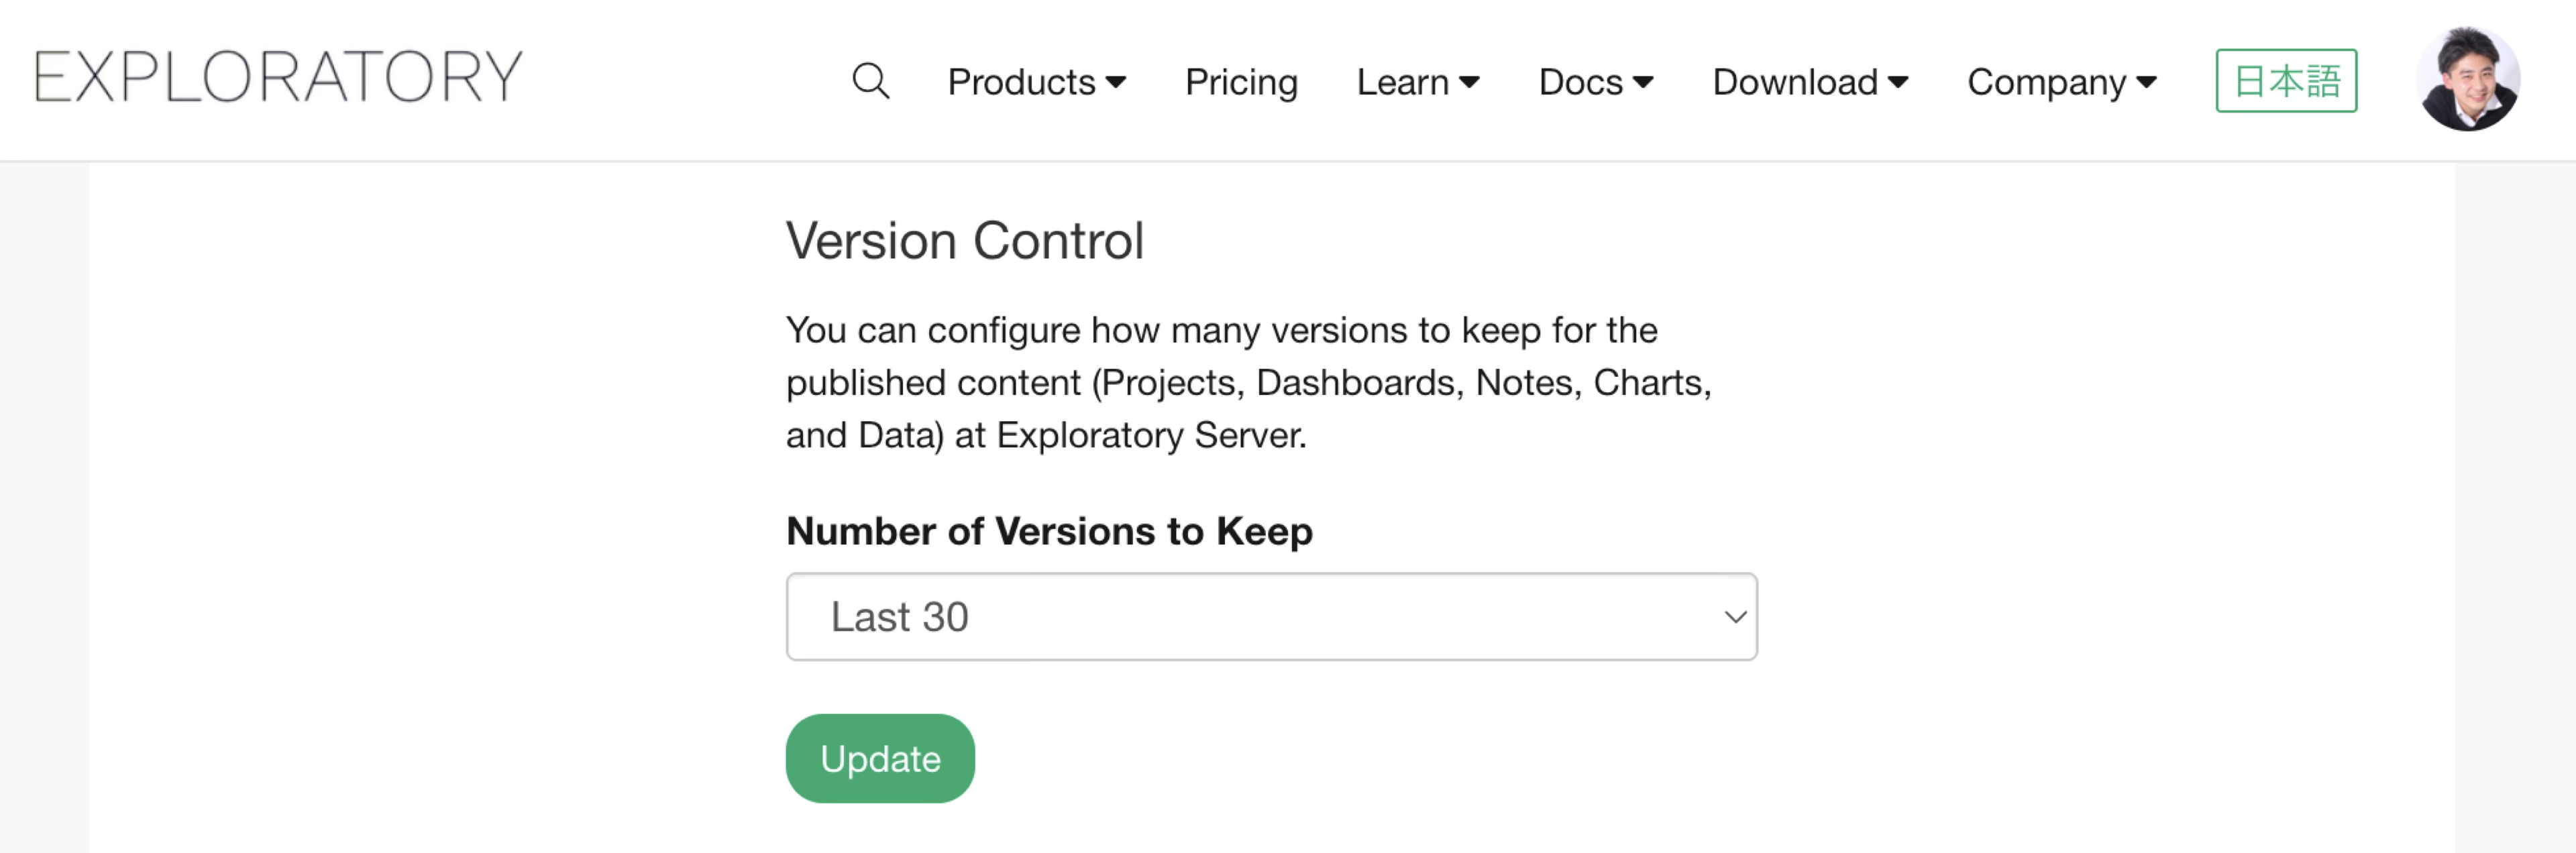
Task: Open the Download menu
Action: 1794,82
